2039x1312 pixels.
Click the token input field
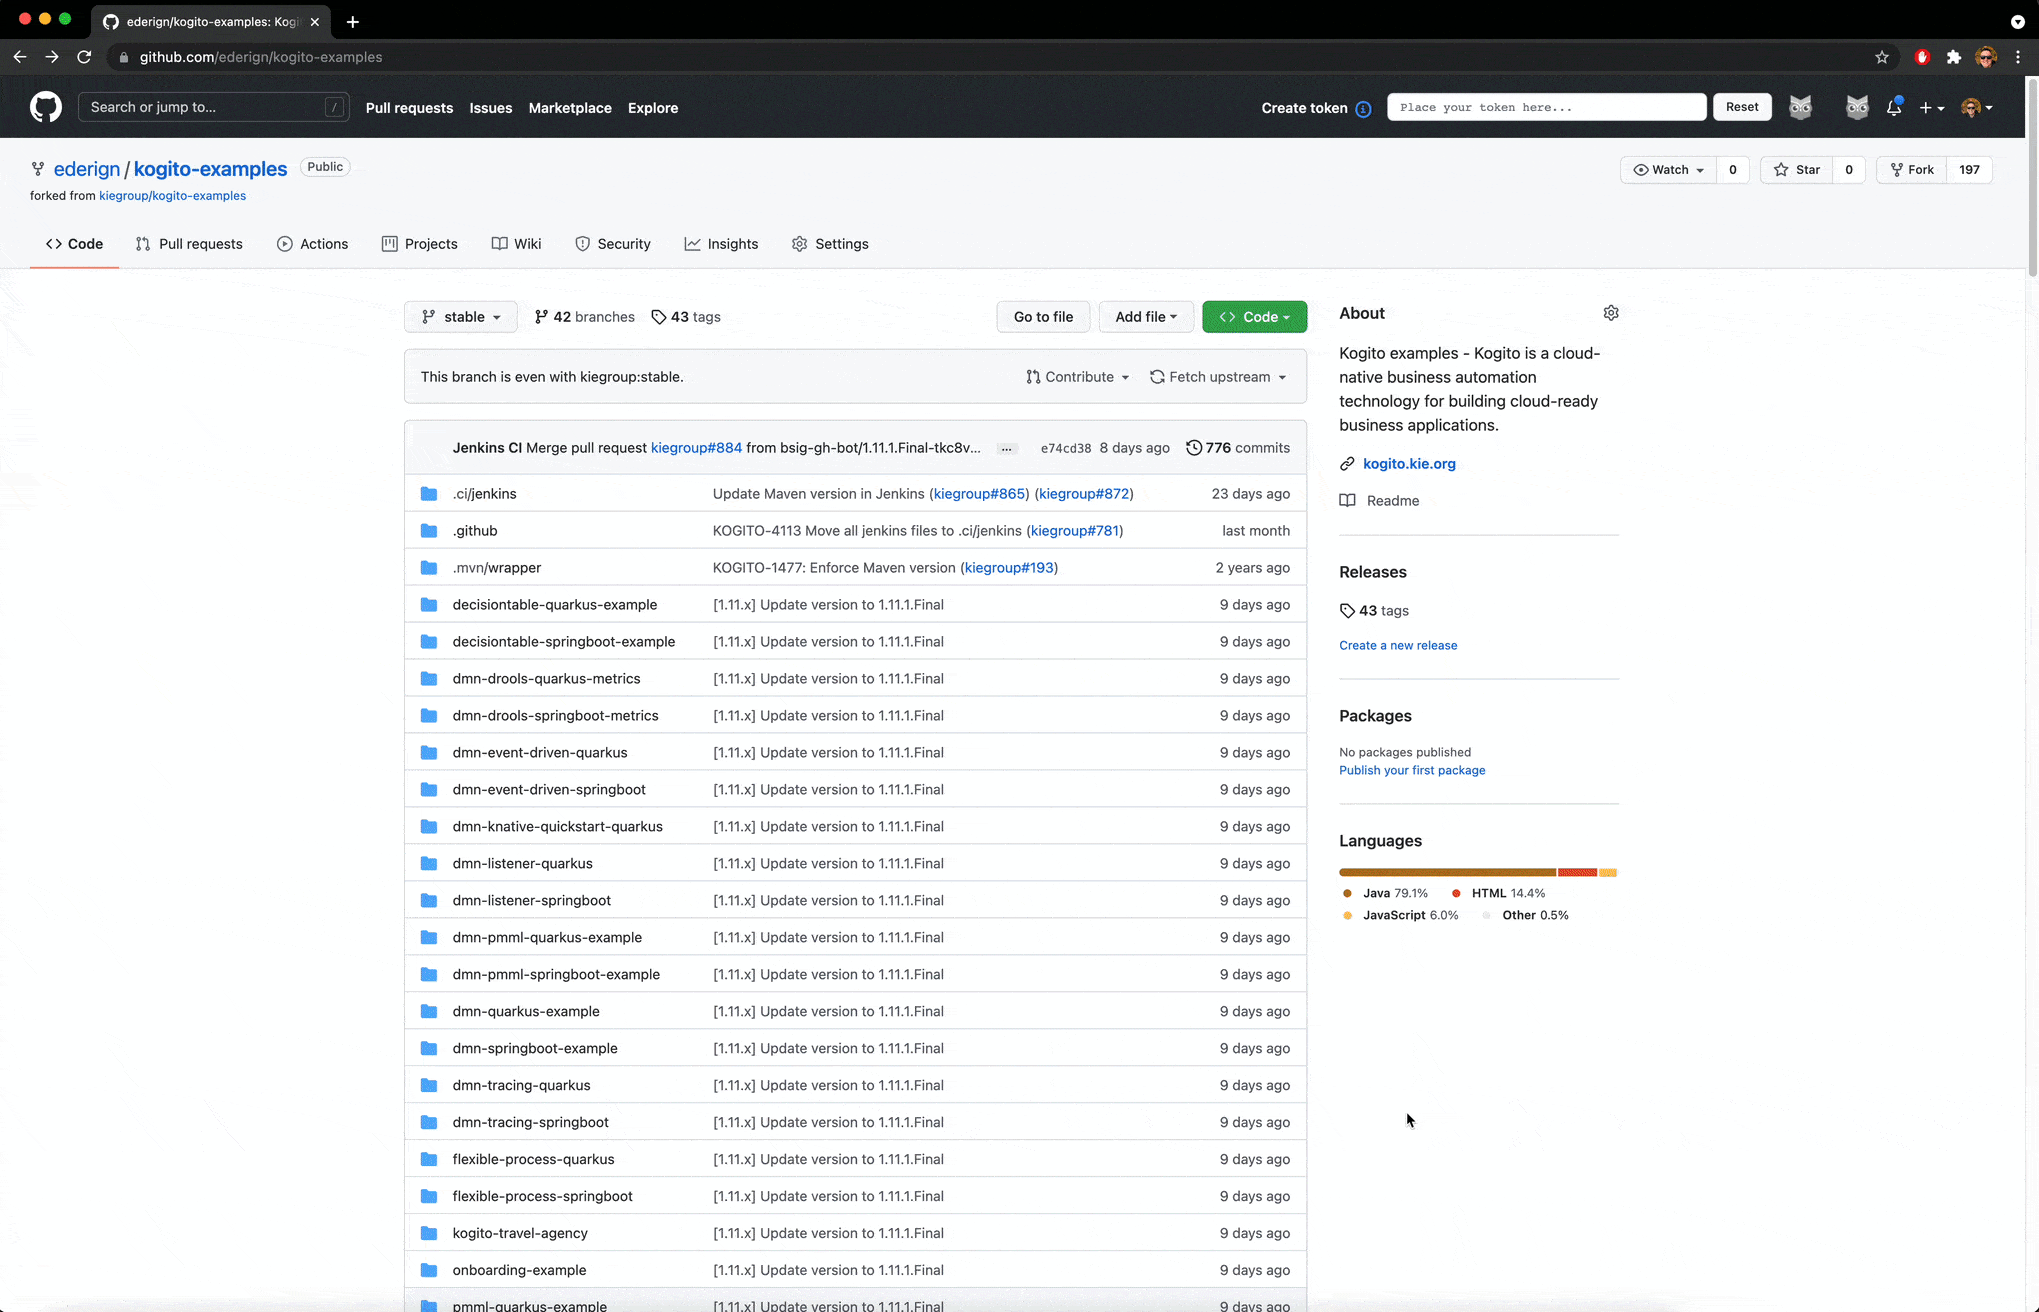click(x=1545, y=108)
